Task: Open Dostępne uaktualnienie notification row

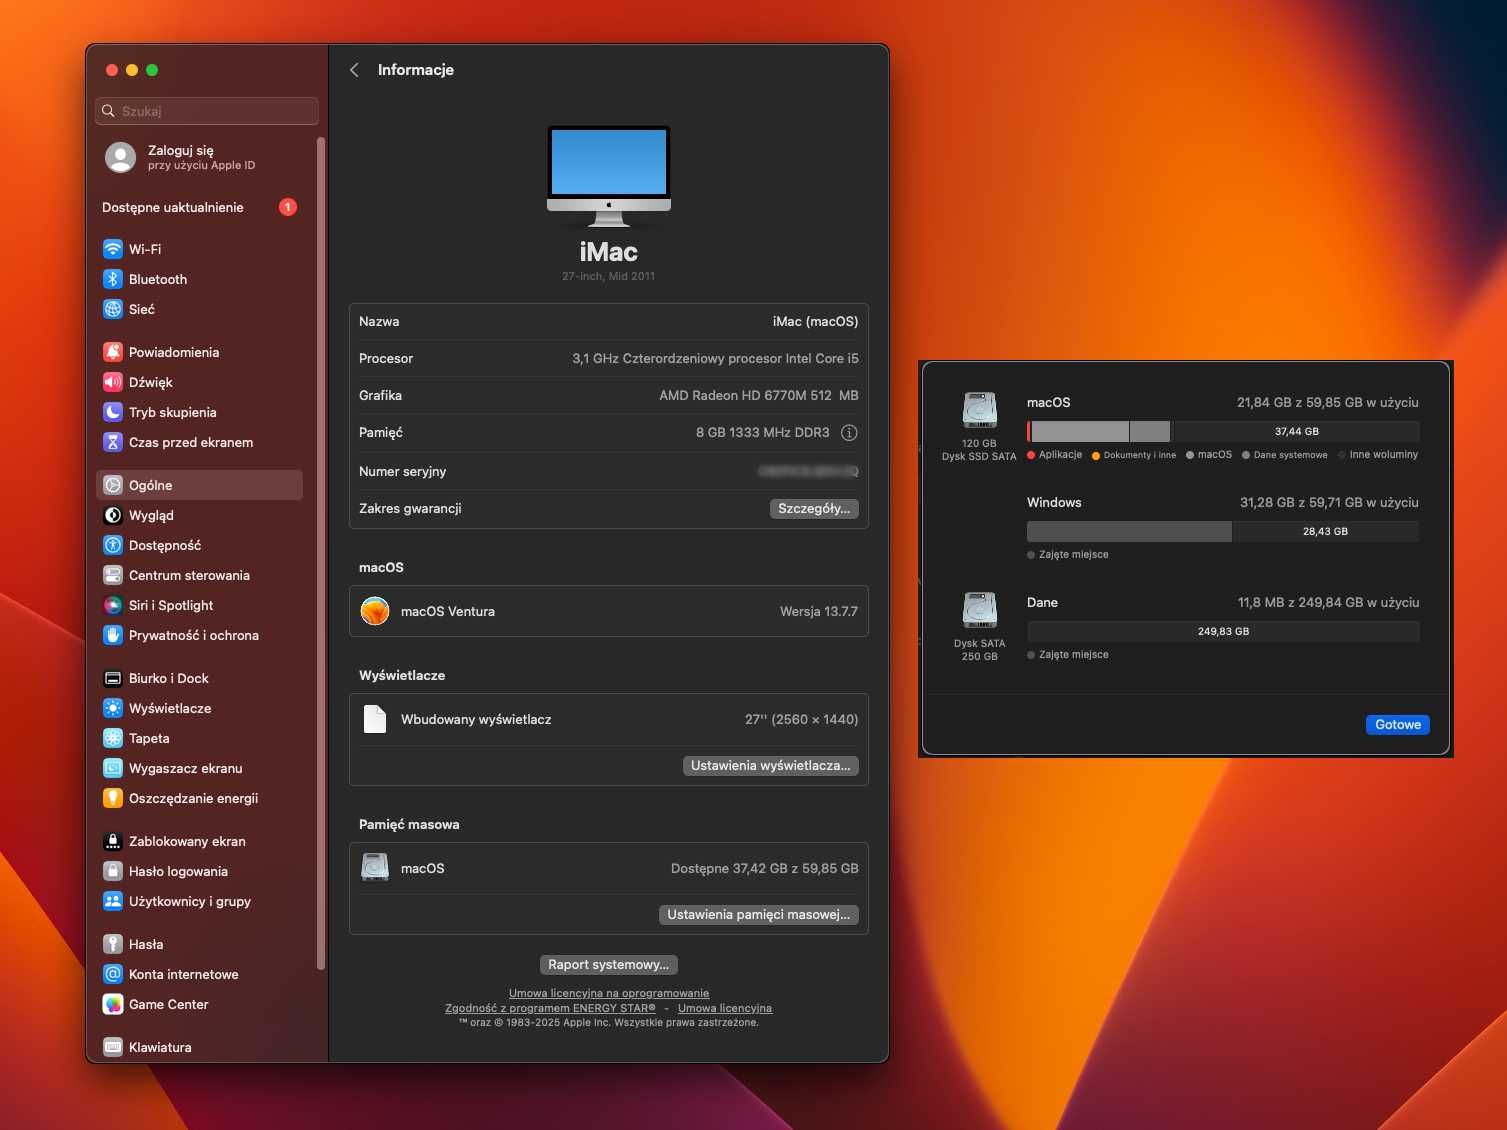Action: pos(200,207)
